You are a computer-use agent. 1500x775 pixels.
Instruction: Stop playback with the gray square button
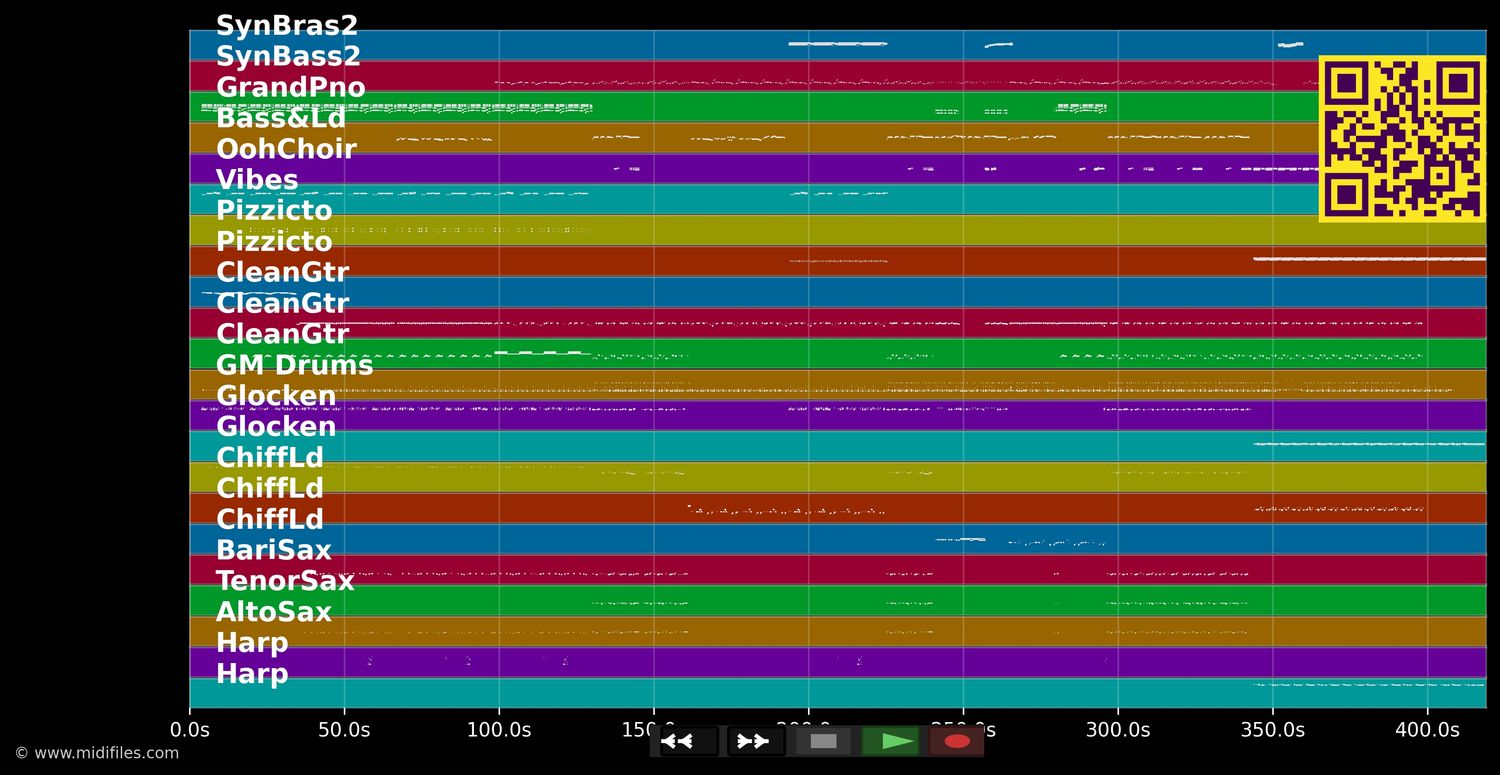pos(823,741)
